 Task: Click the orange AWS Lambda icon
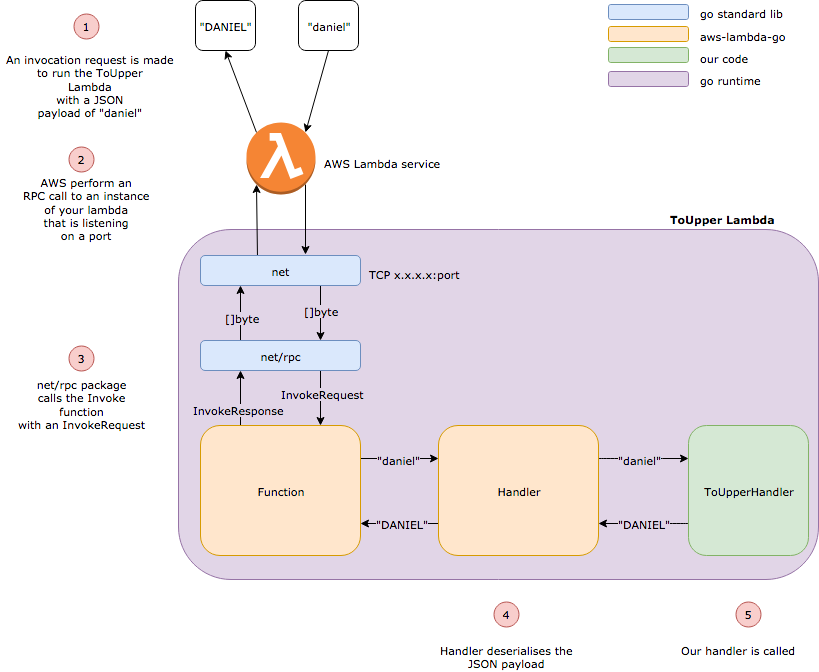tap(281, 158)
